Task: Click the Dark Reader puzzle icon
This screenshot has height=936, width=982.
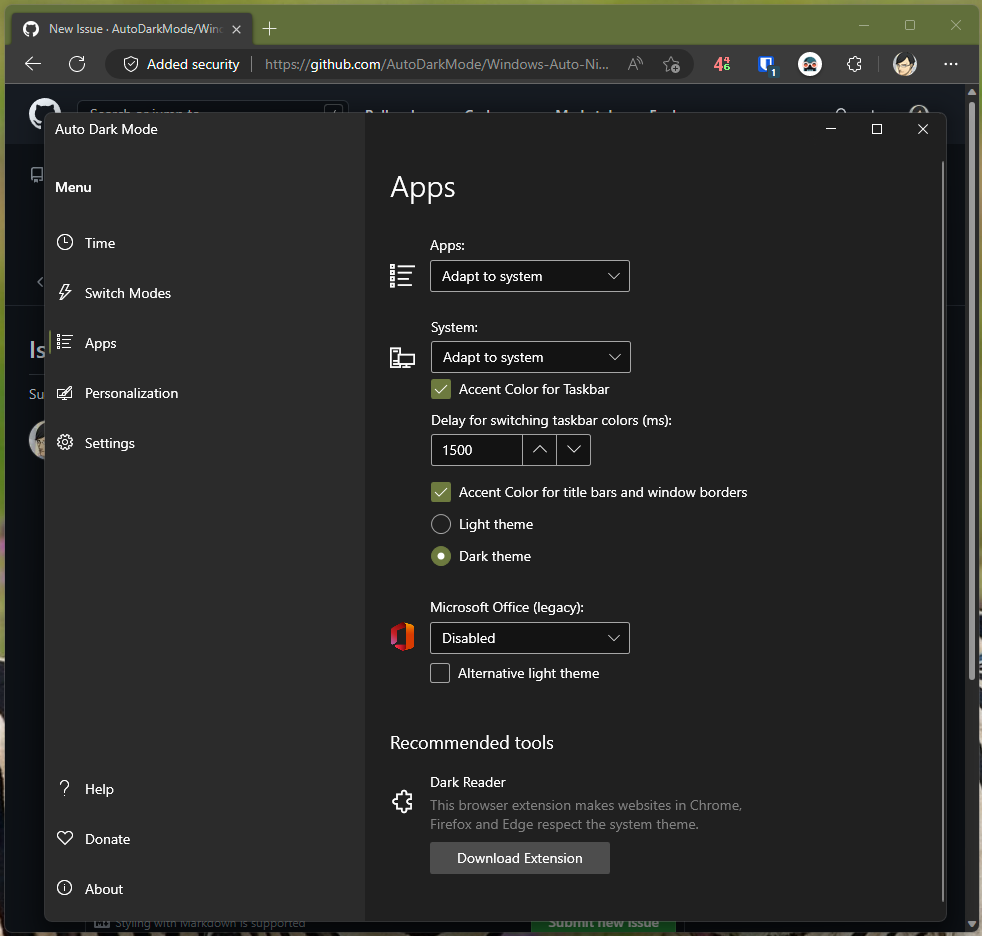Action: coord(402,801)
